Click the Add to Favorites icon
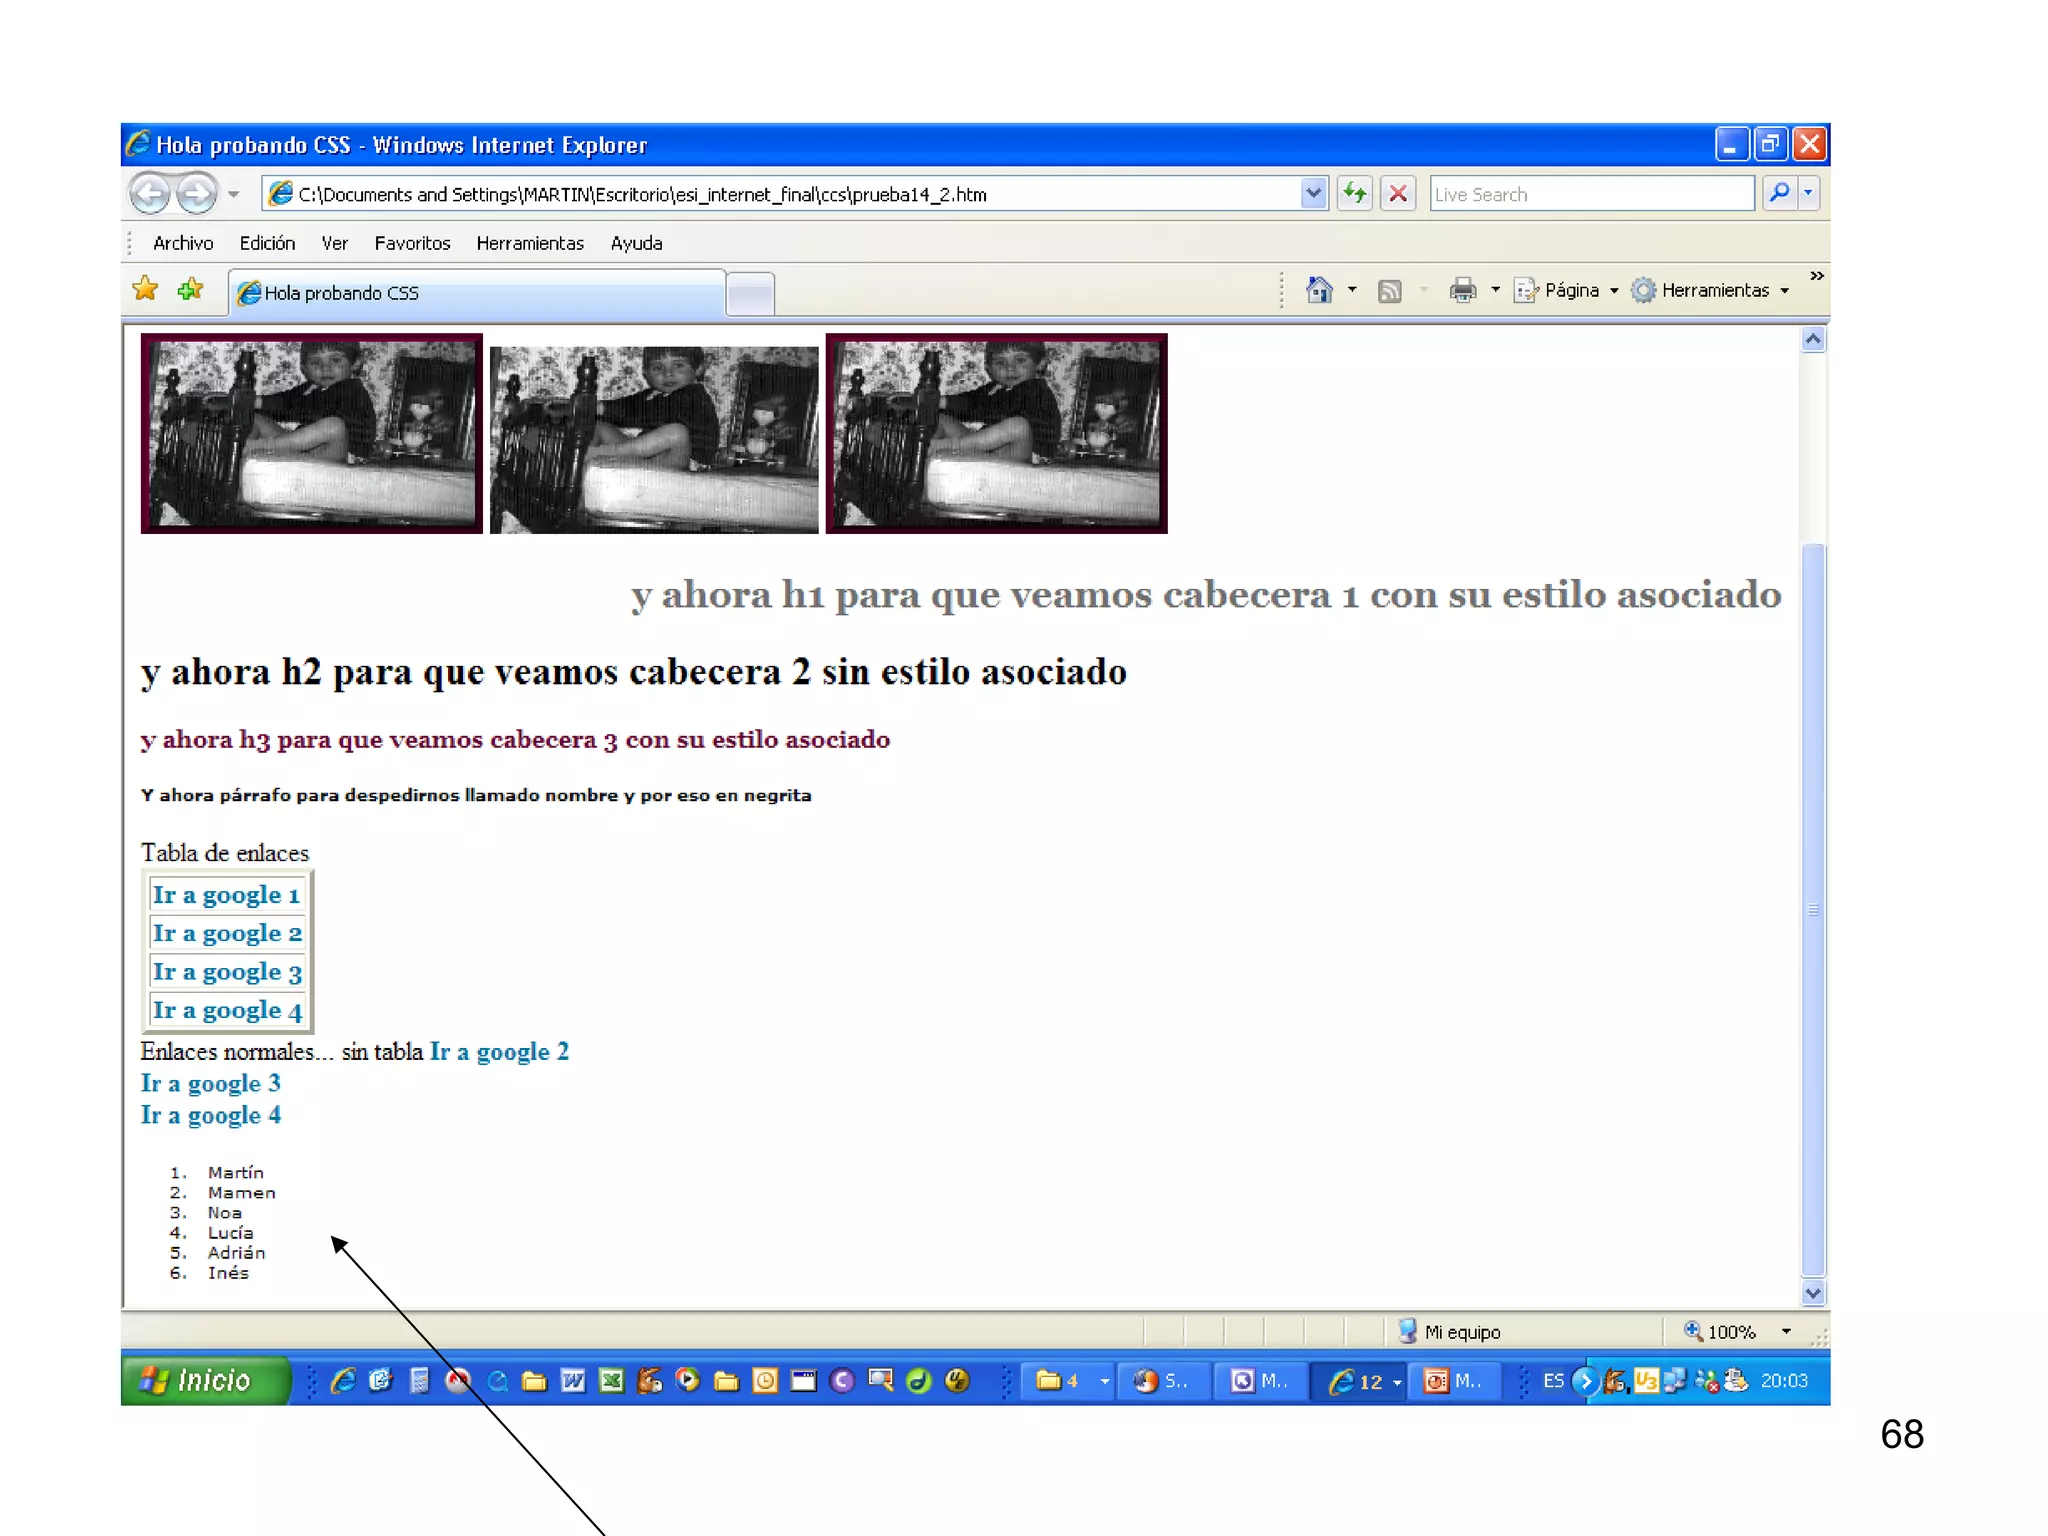The image size is (2048, 1536). 190,290
